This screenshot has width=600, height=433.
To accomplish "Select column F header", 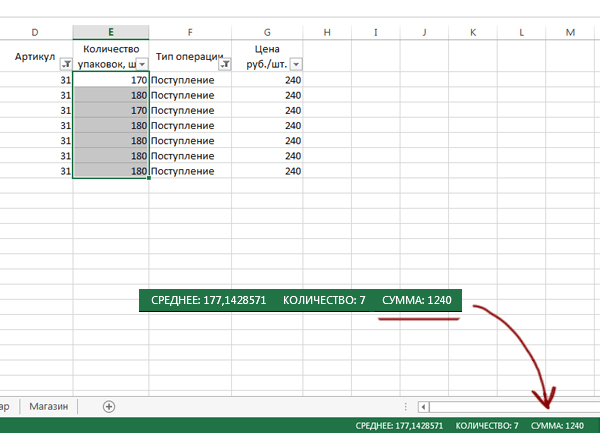I will pos(190,33).
